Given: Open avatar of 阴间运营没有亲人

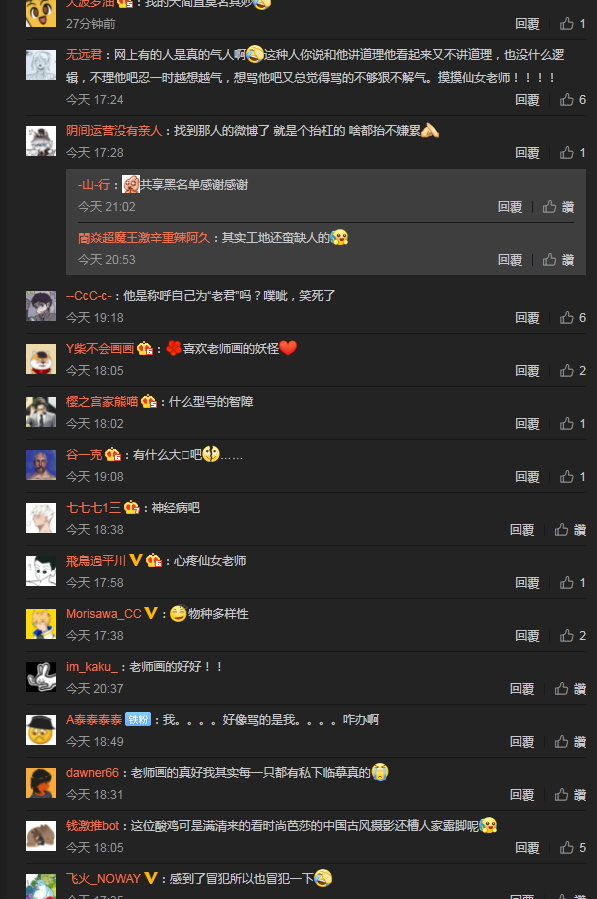Looking at the screenshot, I should pyautogui.click(x=41, y=141).
